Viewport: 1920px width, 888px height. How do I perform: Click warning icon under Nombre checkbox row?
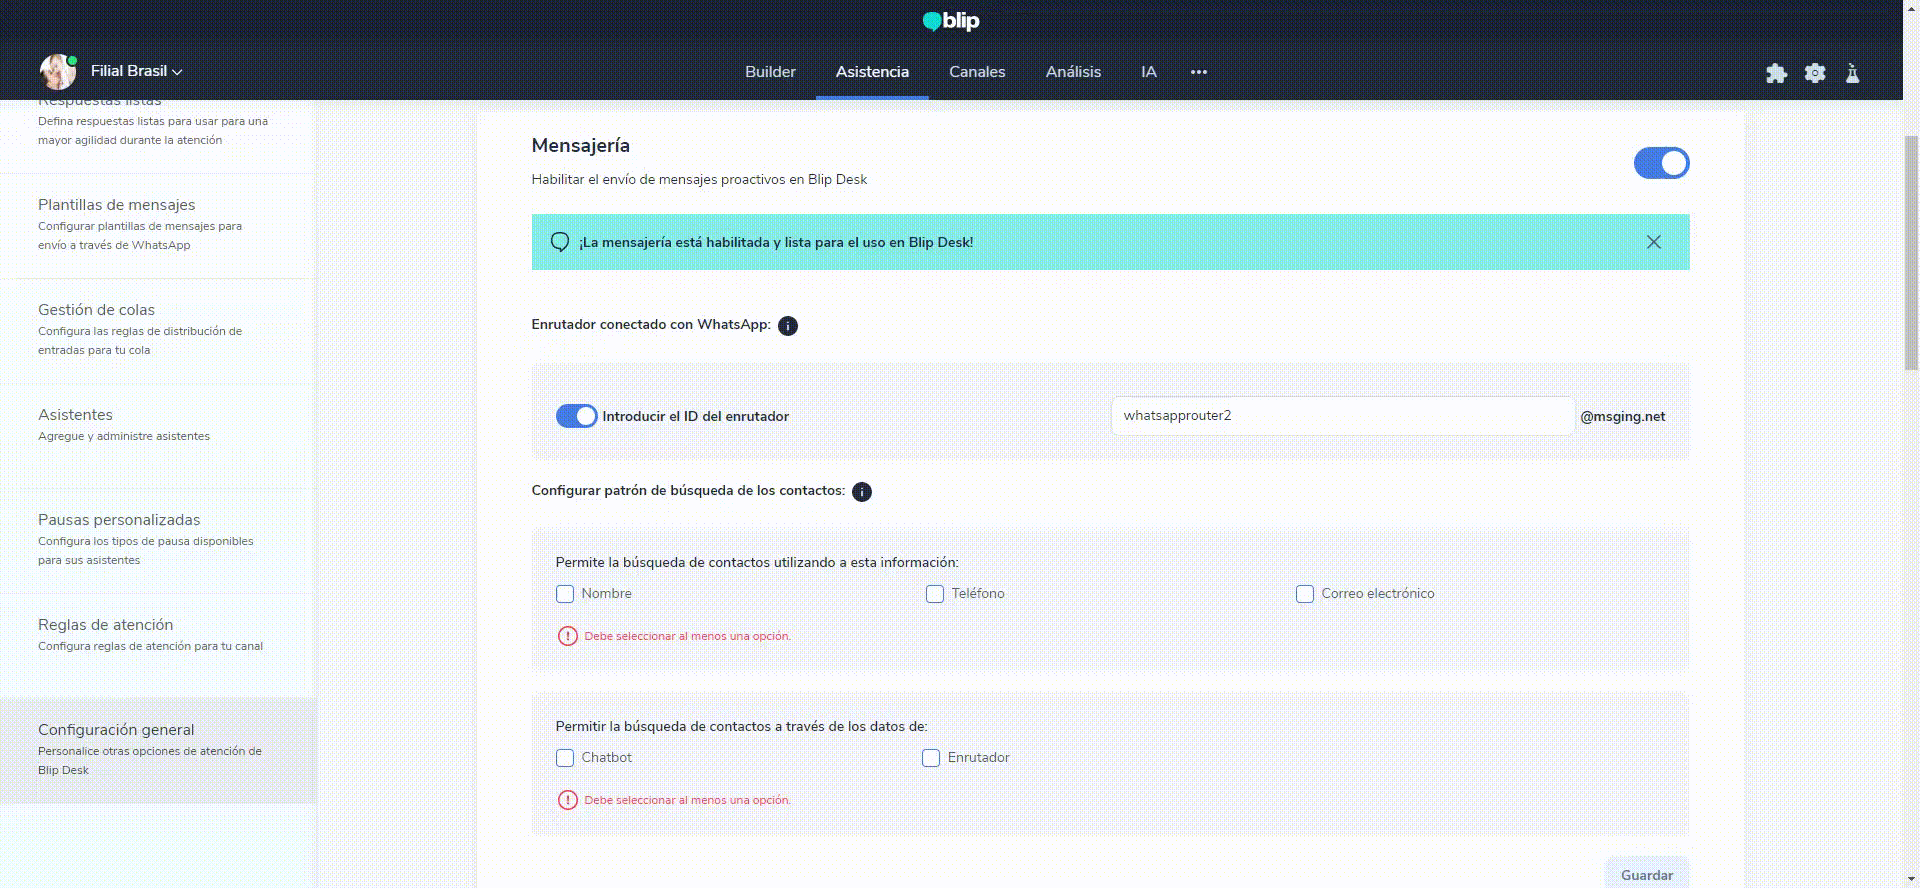[567, 636]
